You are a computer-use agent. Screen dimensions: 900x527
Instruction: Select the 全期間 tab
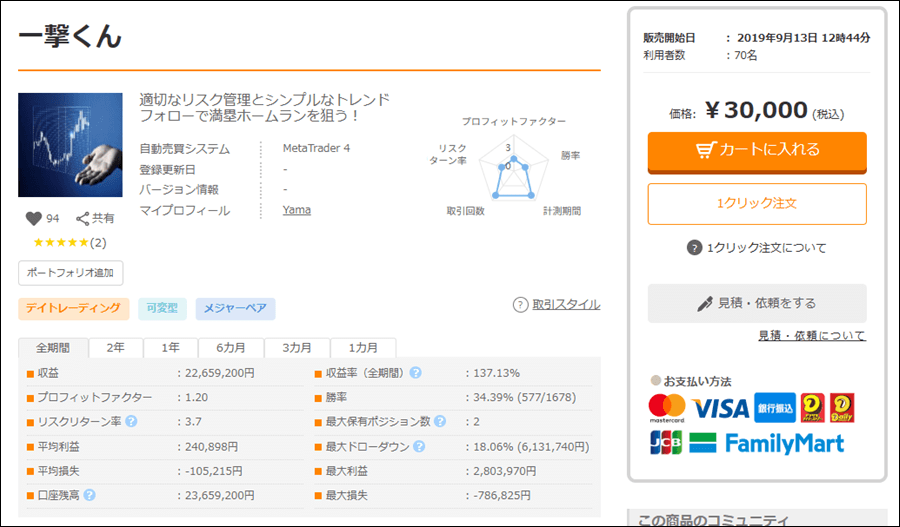pos(53,348)
